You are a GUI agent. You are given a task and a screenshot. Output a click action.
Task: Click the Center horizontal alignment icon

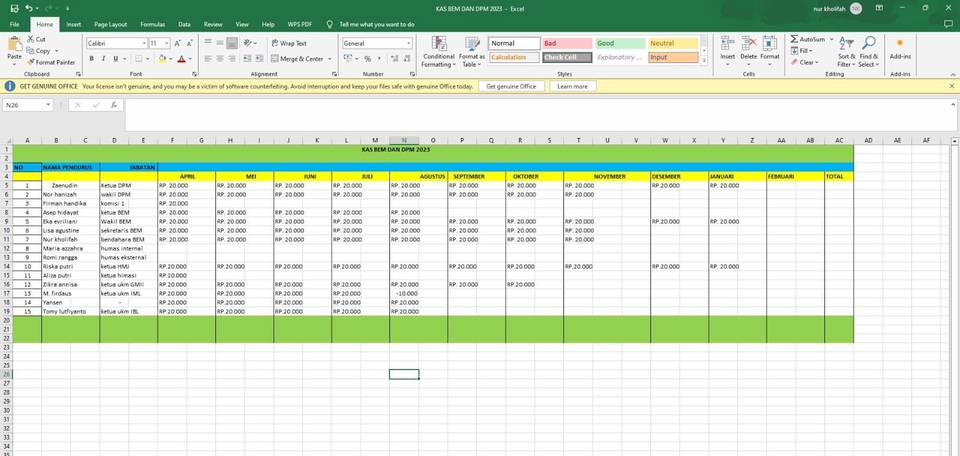click(220, 59)
